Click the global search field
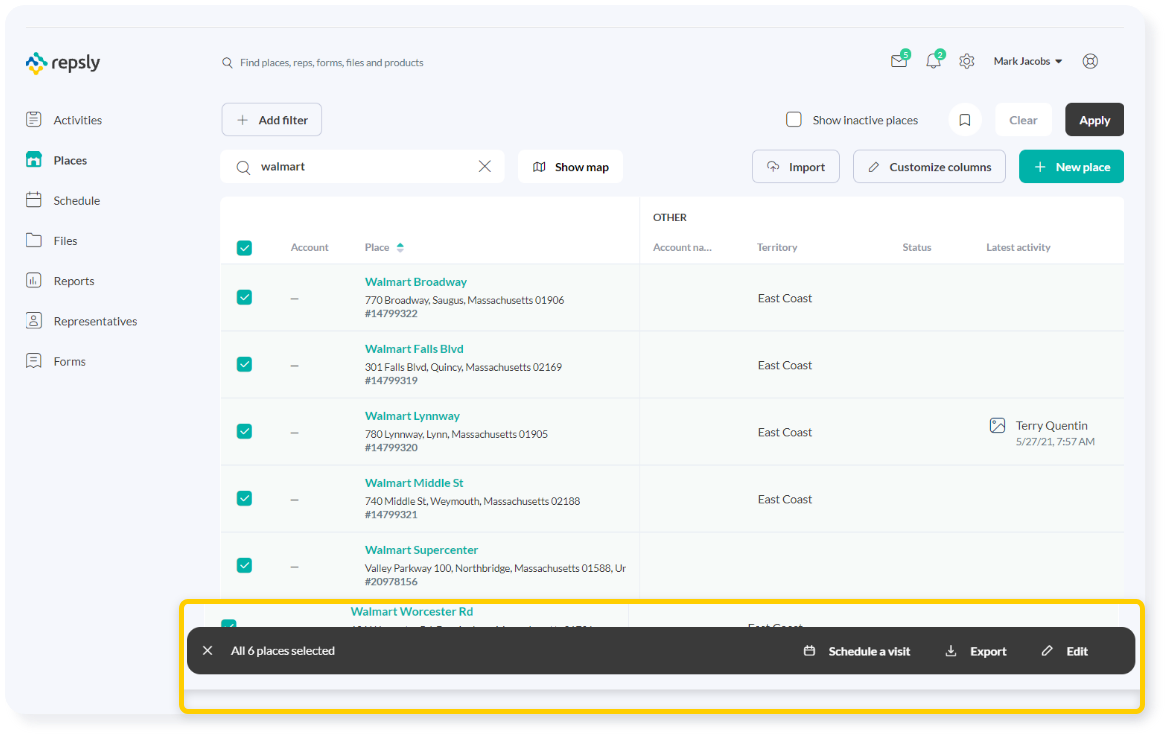The image size is (1170, 739). pyautogui.click(x=331, y=63)
